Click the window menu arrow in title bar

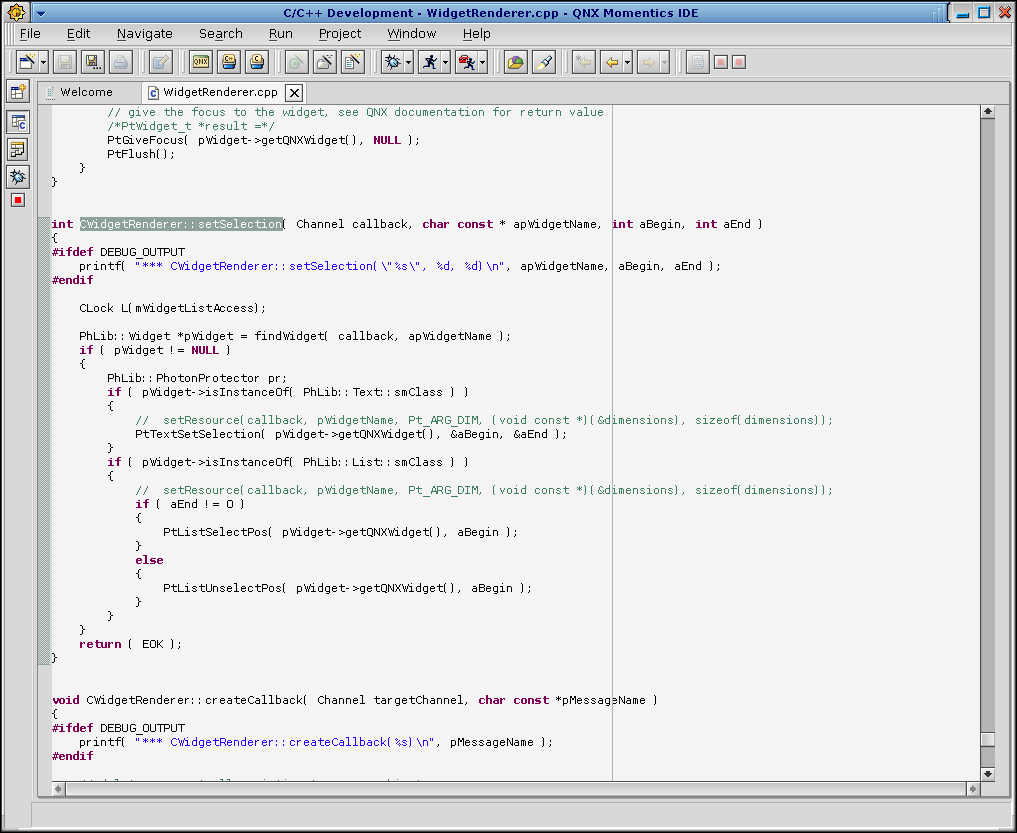click(39, 13)
